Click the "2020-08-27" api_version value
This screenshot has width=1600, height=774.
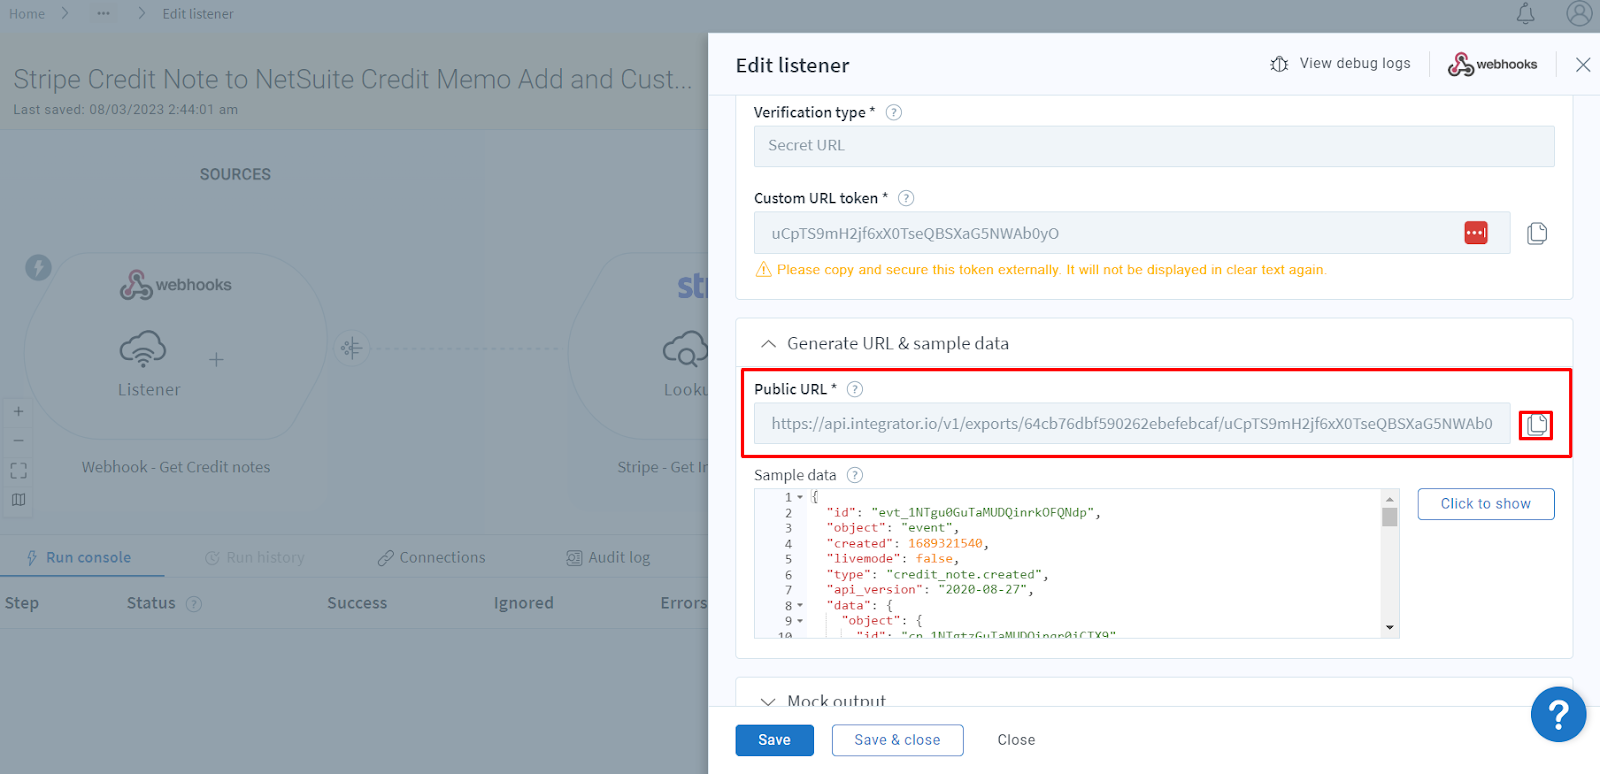coord(982,589)
